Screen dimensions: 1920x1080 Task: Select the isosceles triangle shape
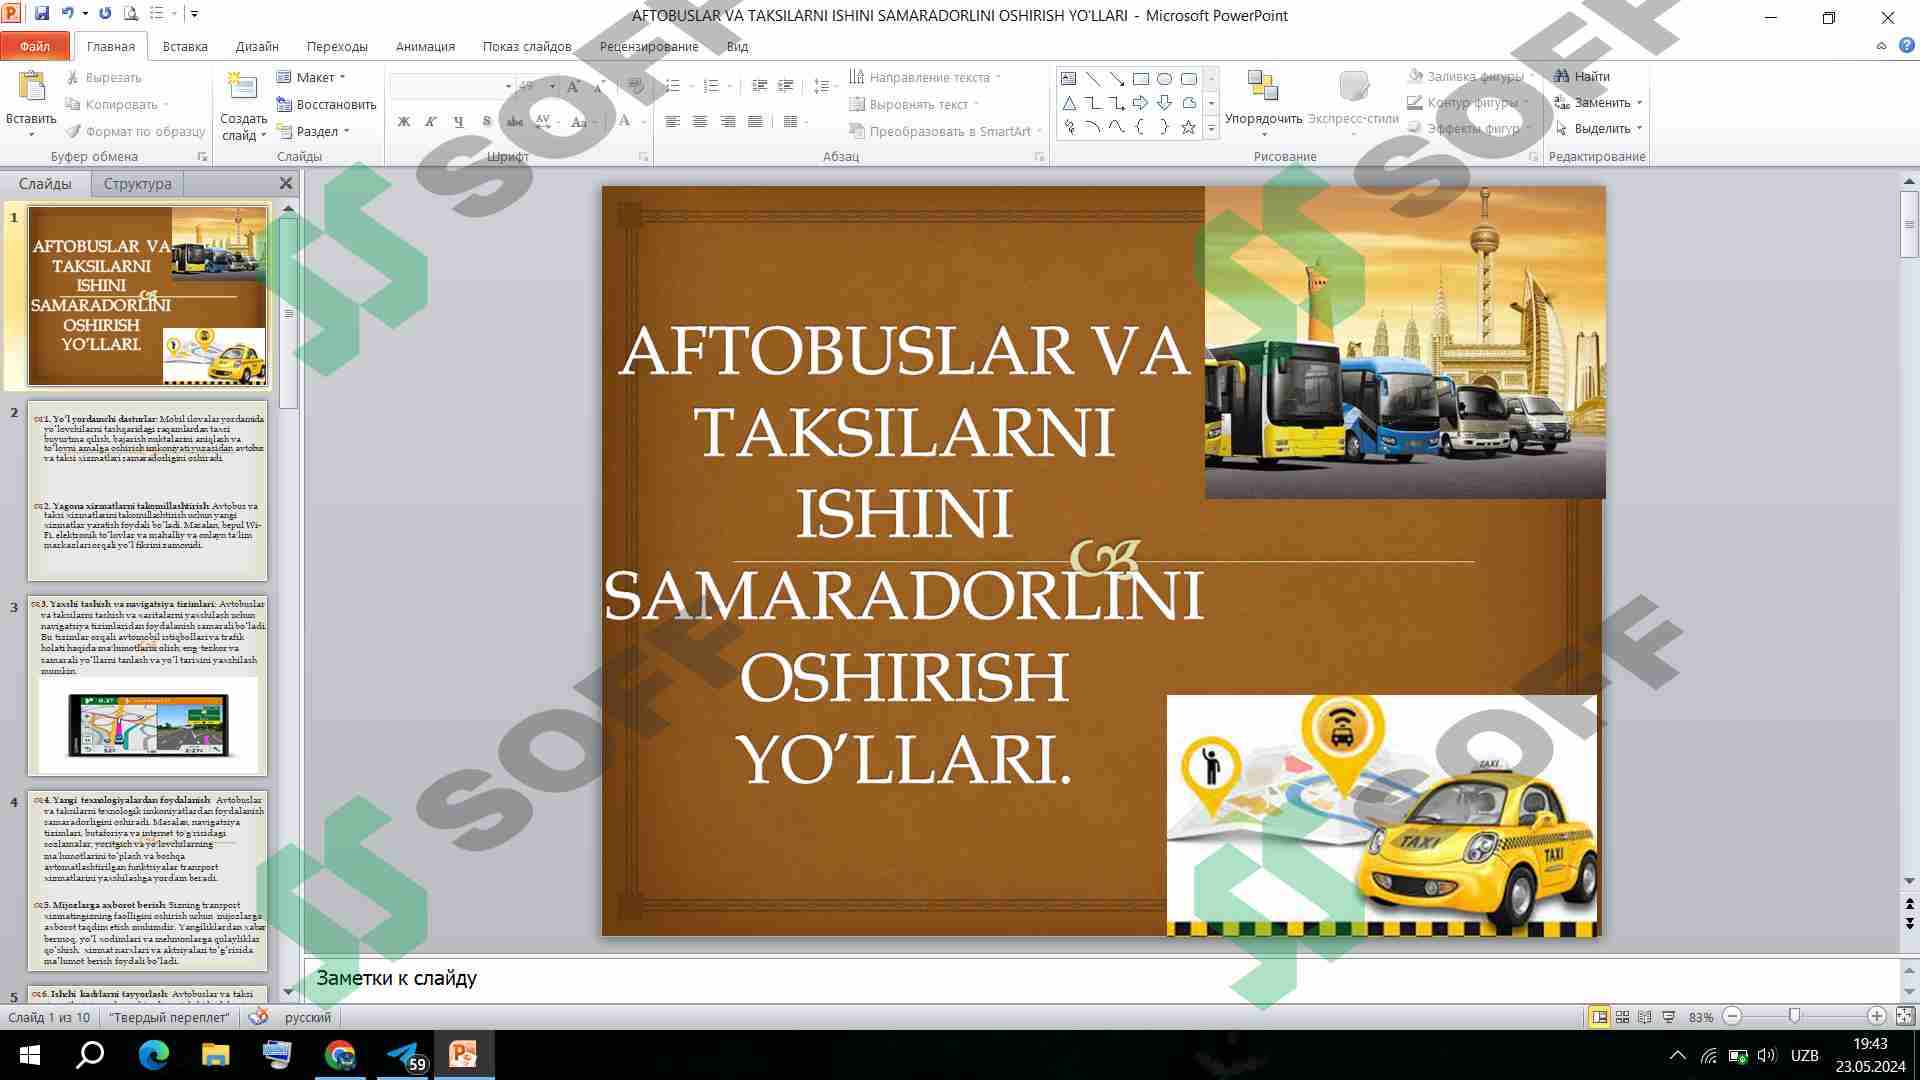click(1069, 102)
